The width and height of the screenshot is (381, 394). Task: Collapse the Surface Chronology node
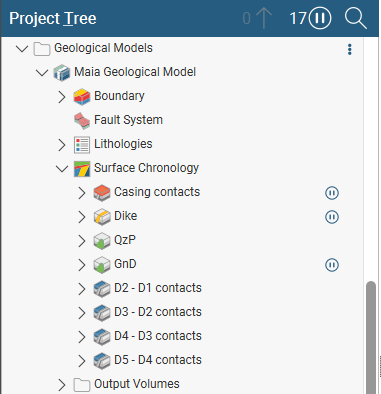coord(62,169)
